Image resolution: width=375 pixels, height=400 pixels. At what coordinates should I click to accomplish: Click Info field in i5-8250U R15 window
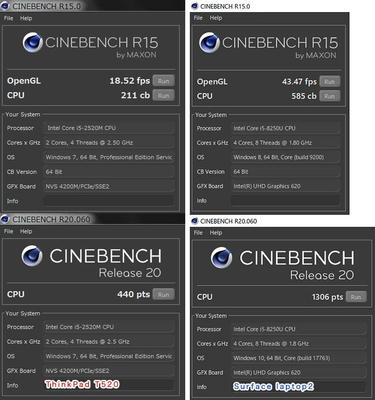286,201
